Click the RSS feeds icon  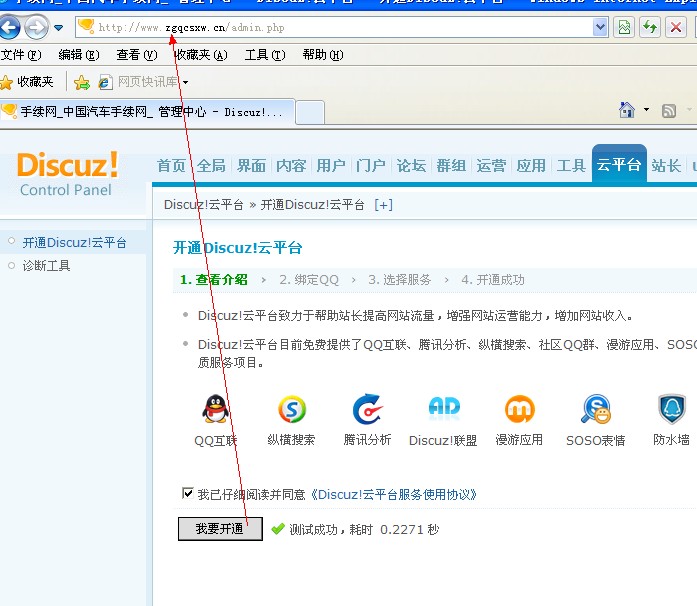669,111
